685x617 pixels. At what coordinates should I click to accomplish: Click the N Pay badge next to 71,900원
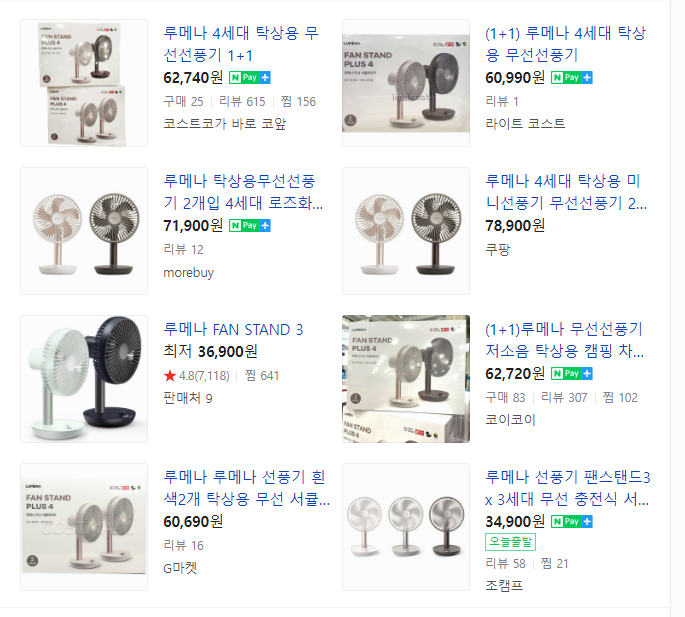click(x=250, y=225)
